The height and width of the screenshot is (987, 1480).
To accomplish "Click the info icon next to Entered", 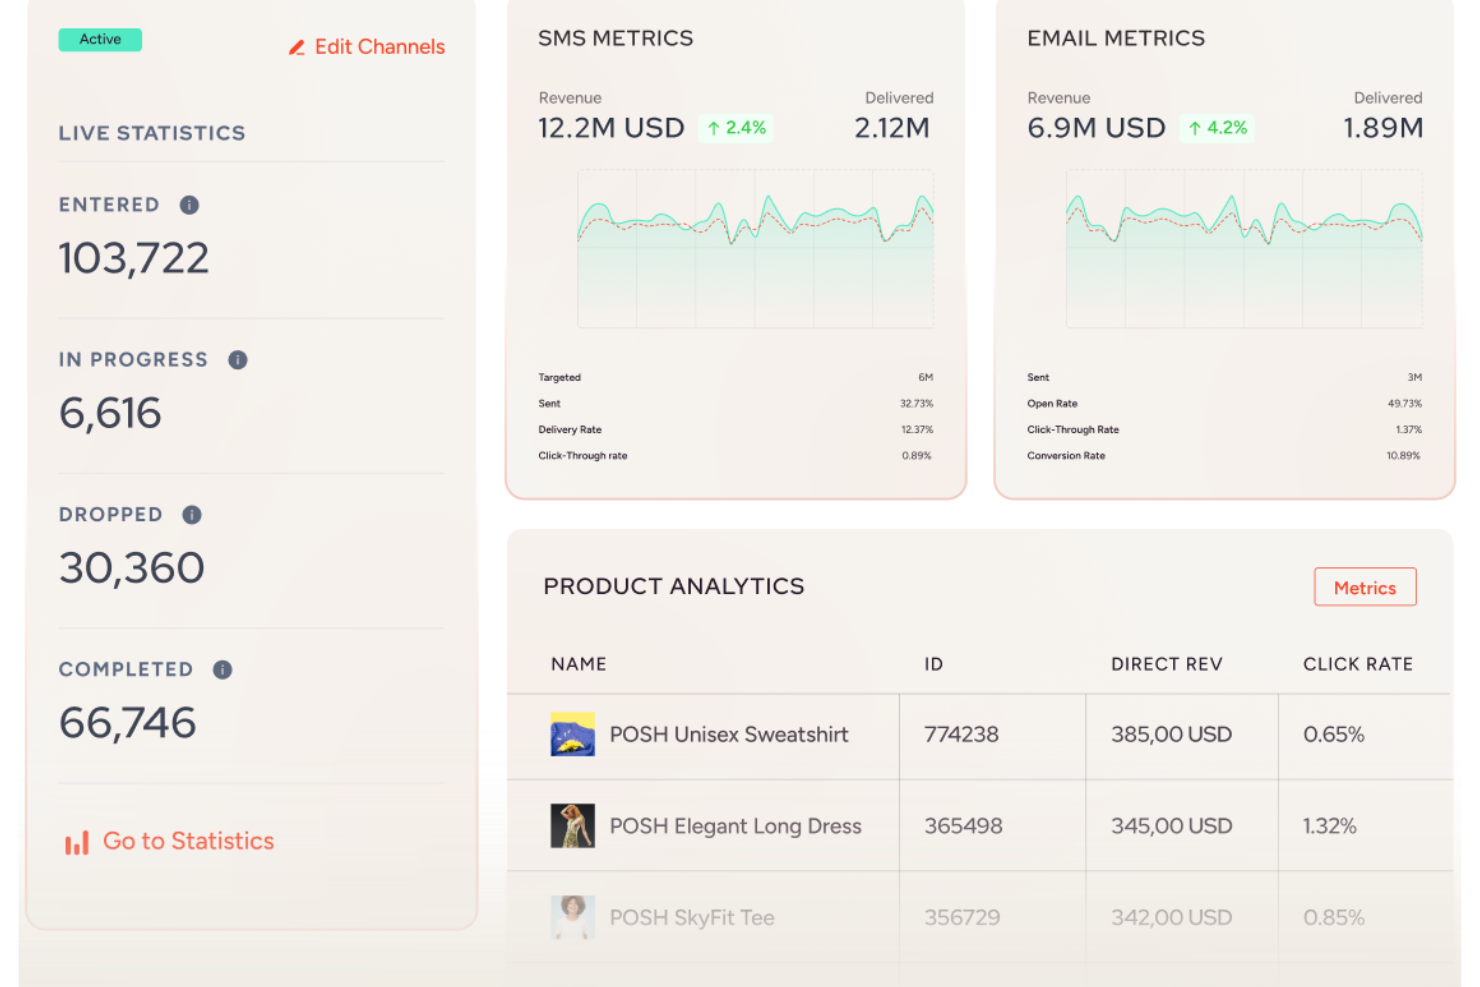I will pyautogui.click(x=189, y=205).
